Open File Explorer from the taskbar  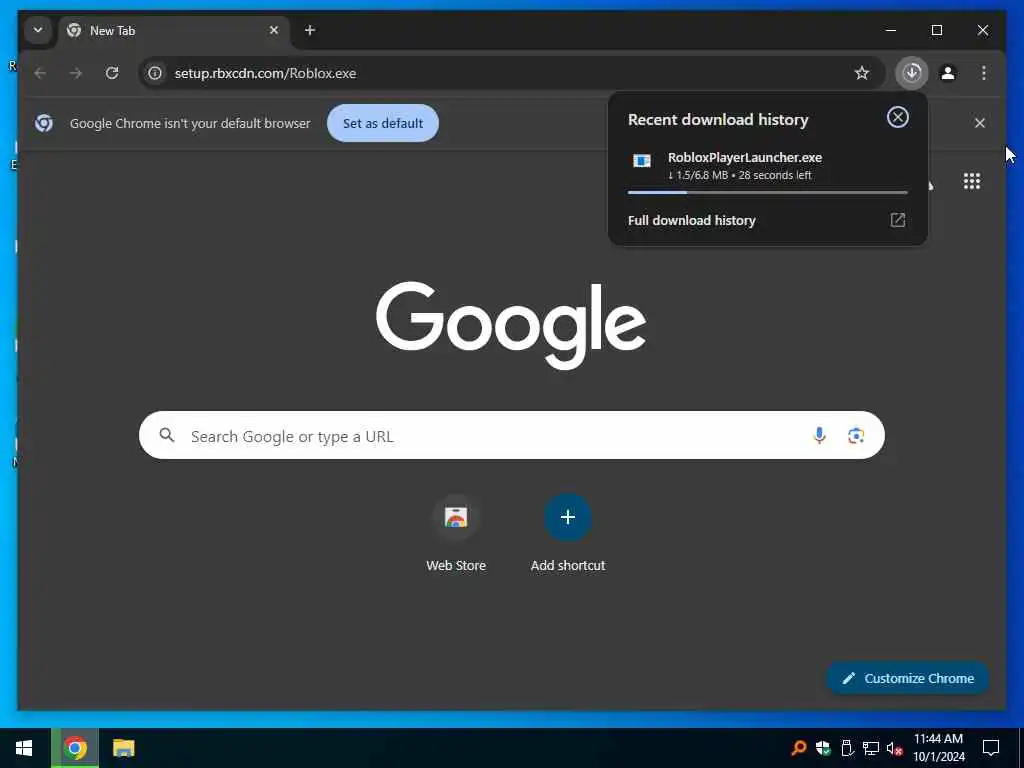pos(123,748)
